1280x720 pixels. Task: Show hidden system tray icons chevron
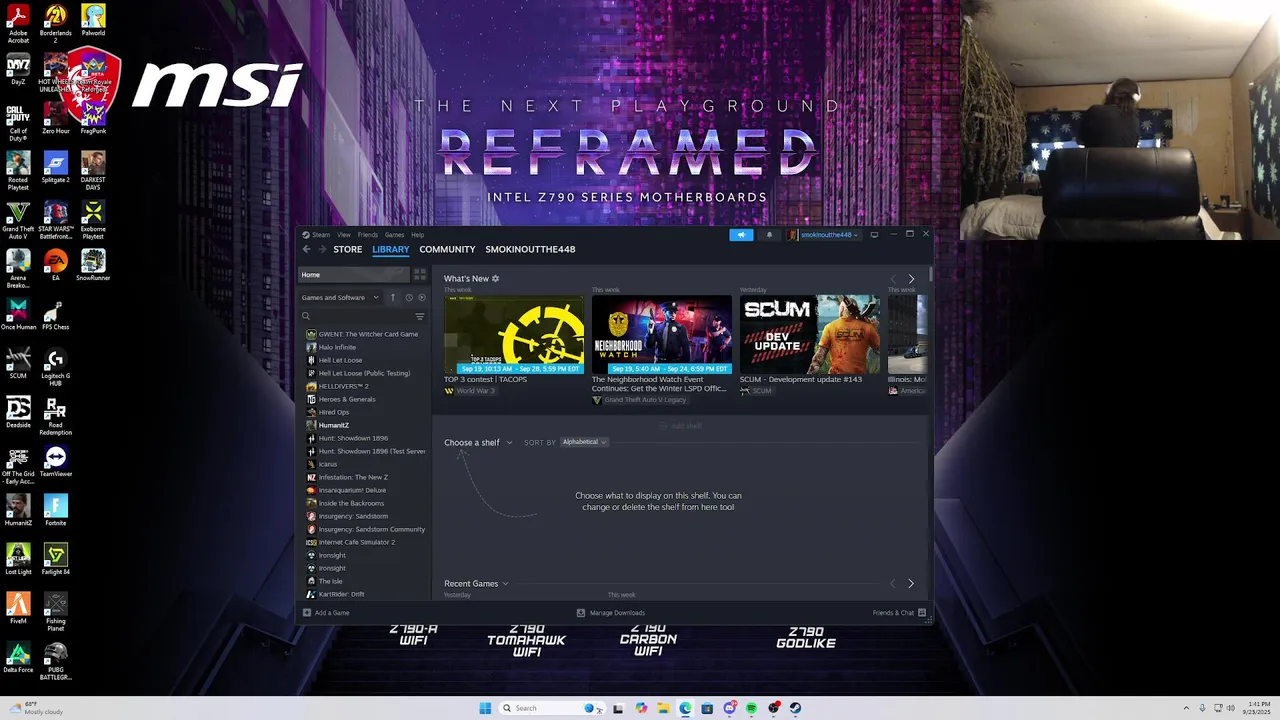(x=1186, y=708)
